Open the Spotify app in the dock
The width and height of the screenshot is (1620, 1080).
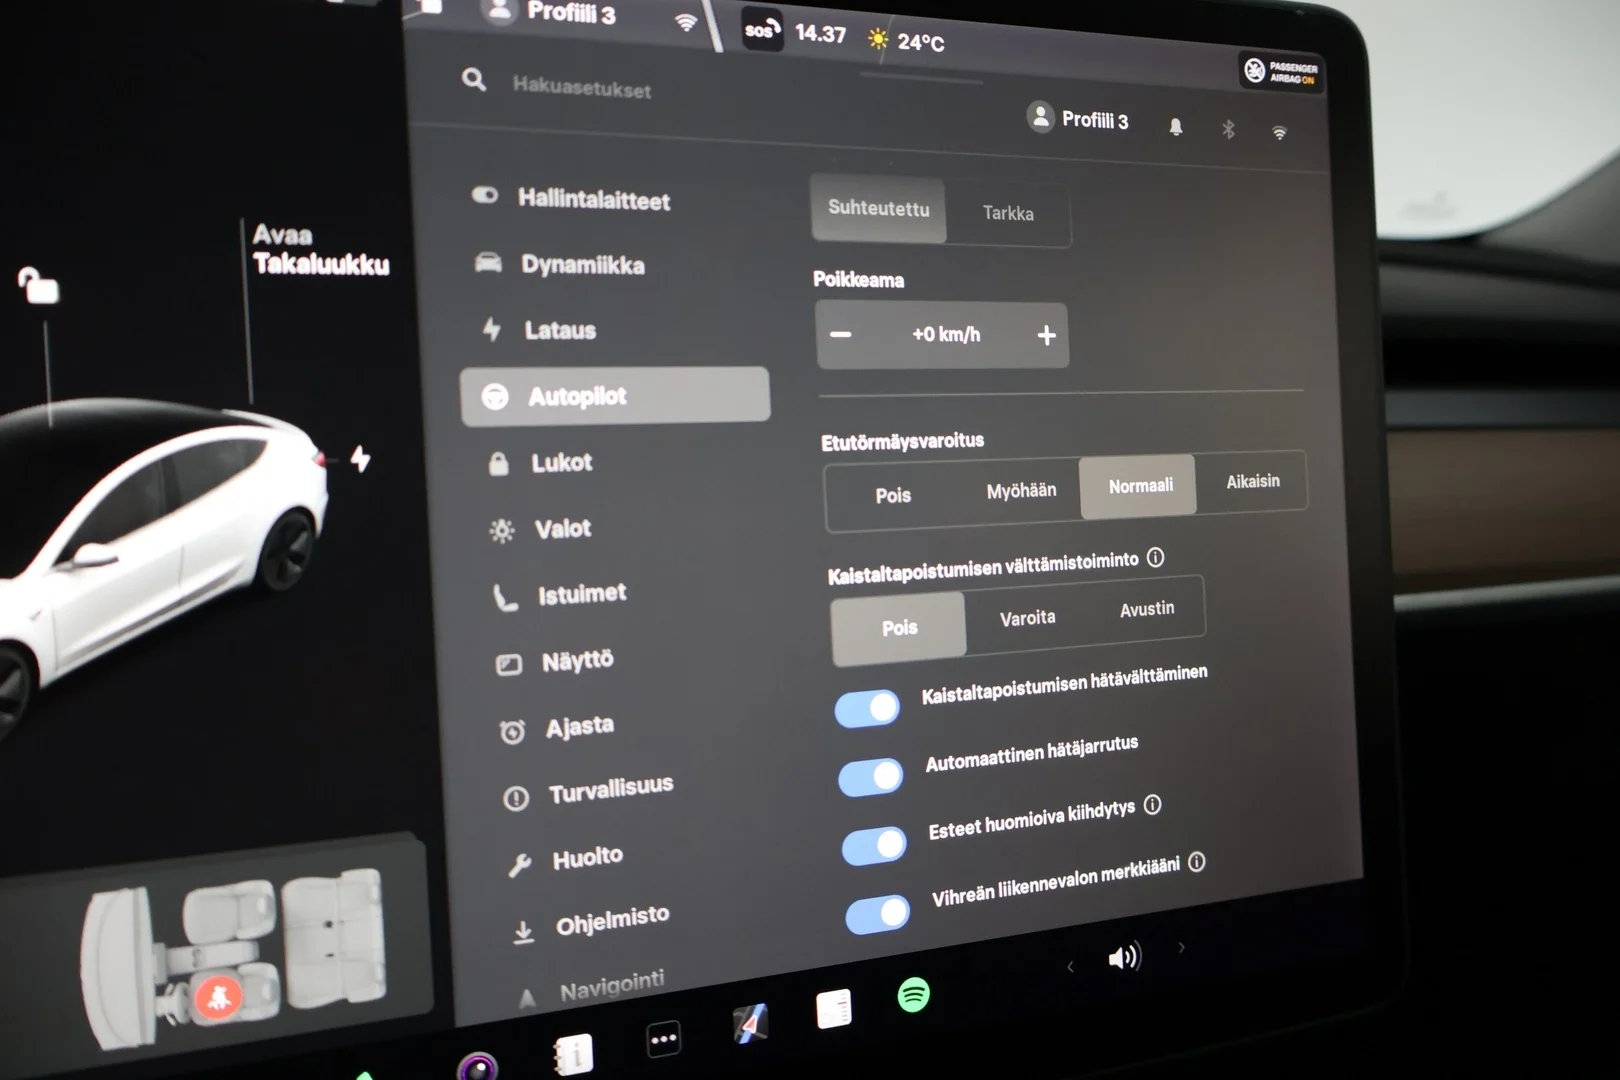(x=913, y=995)
